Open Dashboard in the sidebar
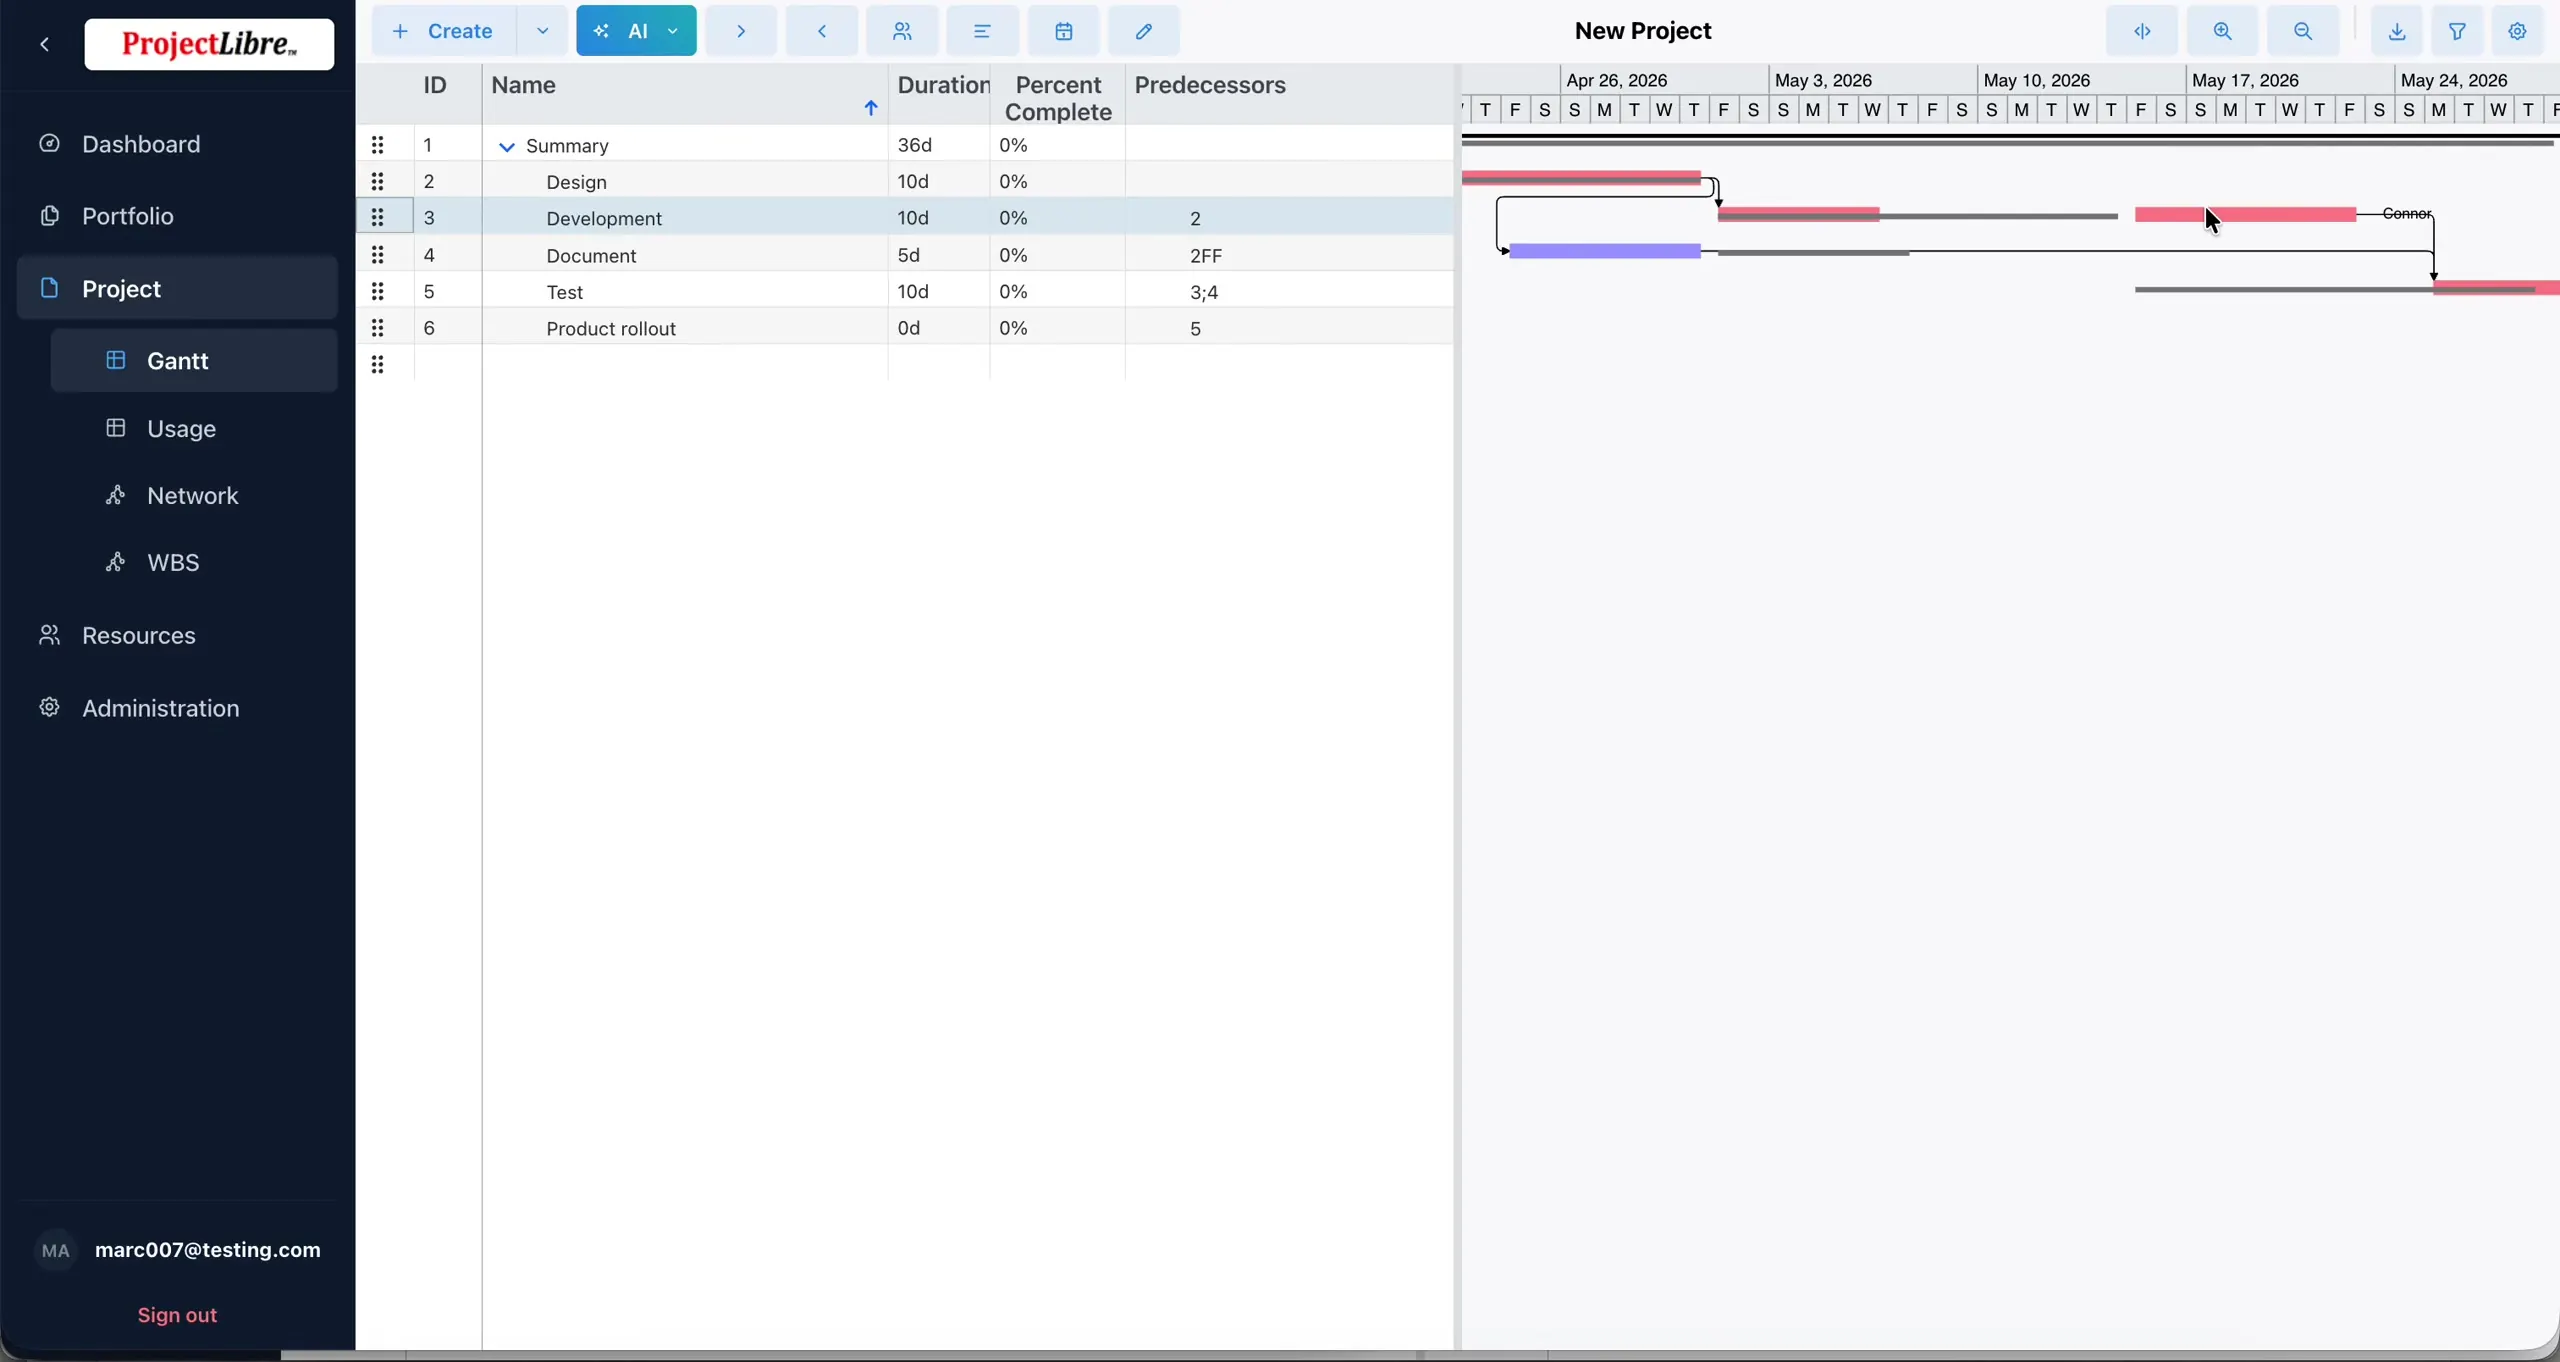Viewport: 2560px width, 1362px height. point(177,144)
